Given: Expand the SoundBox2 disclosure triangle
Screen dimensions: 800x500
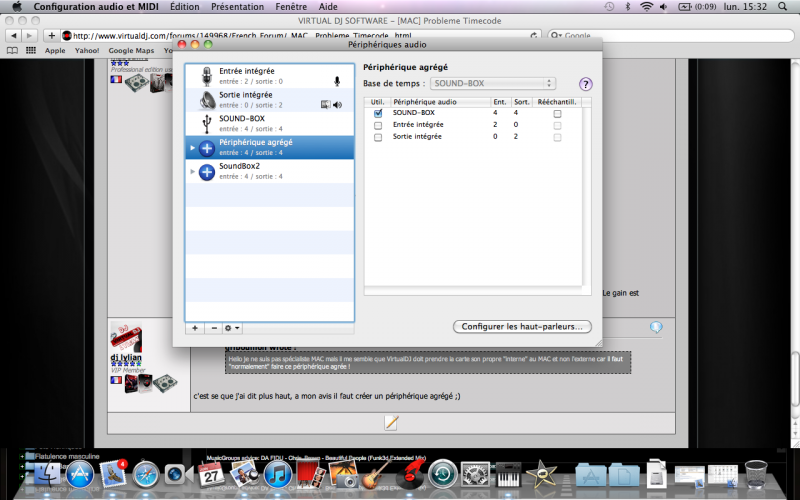Looking at the screenshot, I should click(192, 172).
